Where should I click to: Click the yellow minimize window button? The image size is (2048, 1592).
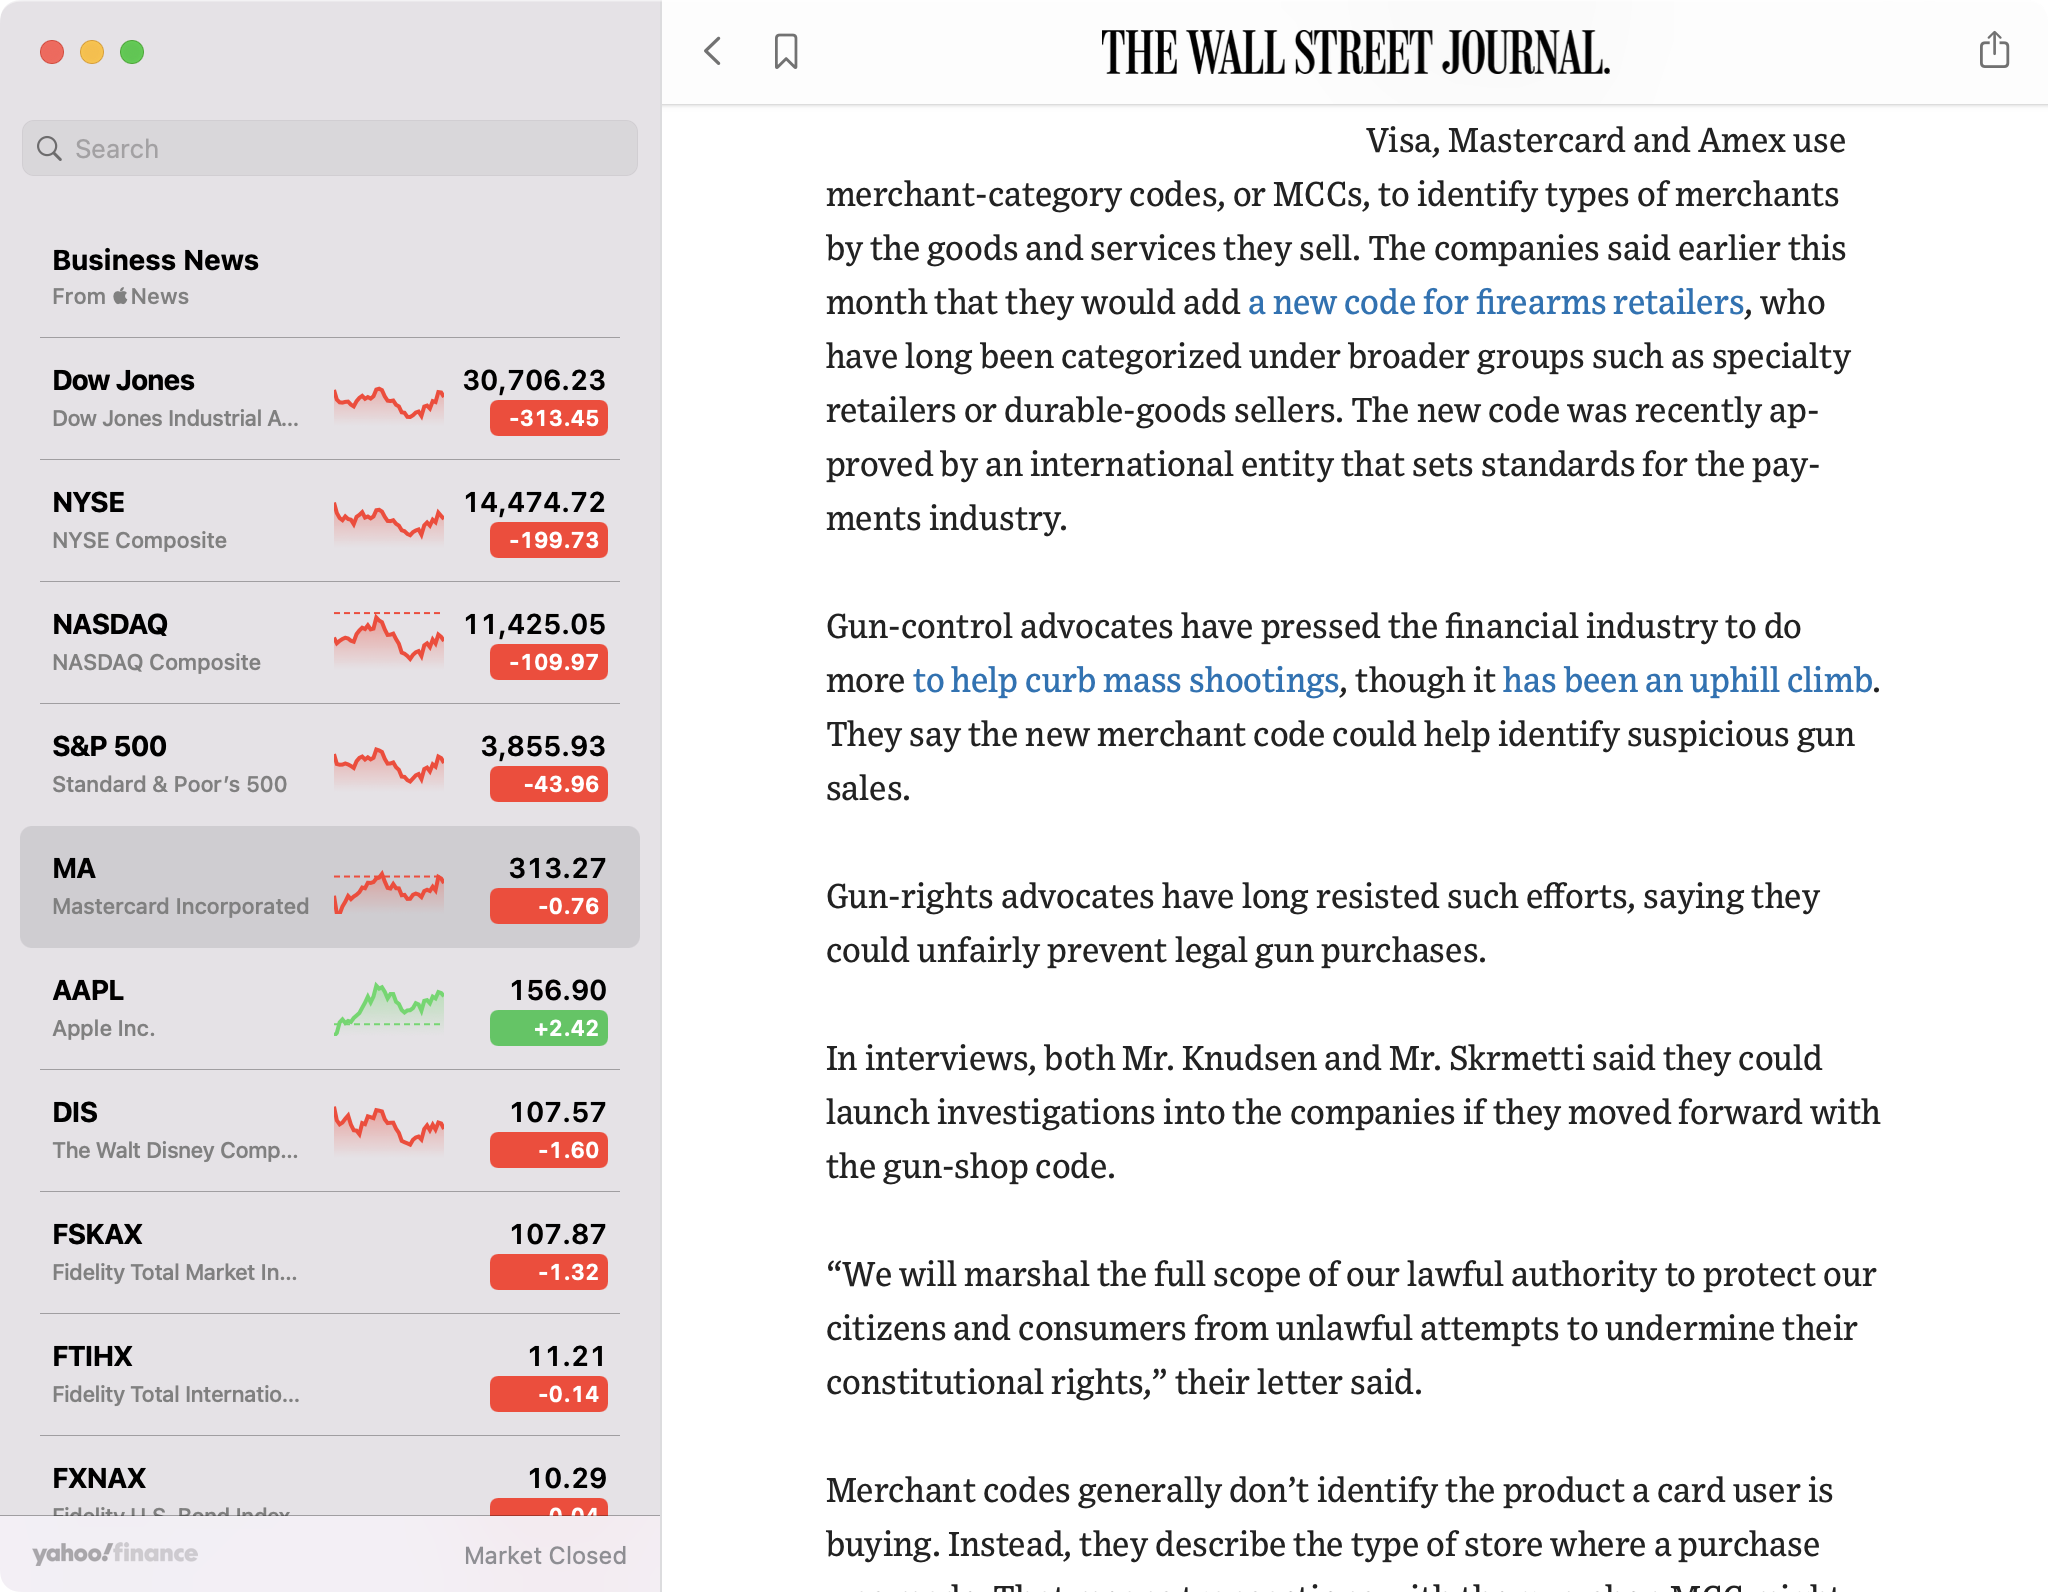click(x=92, y=52)
